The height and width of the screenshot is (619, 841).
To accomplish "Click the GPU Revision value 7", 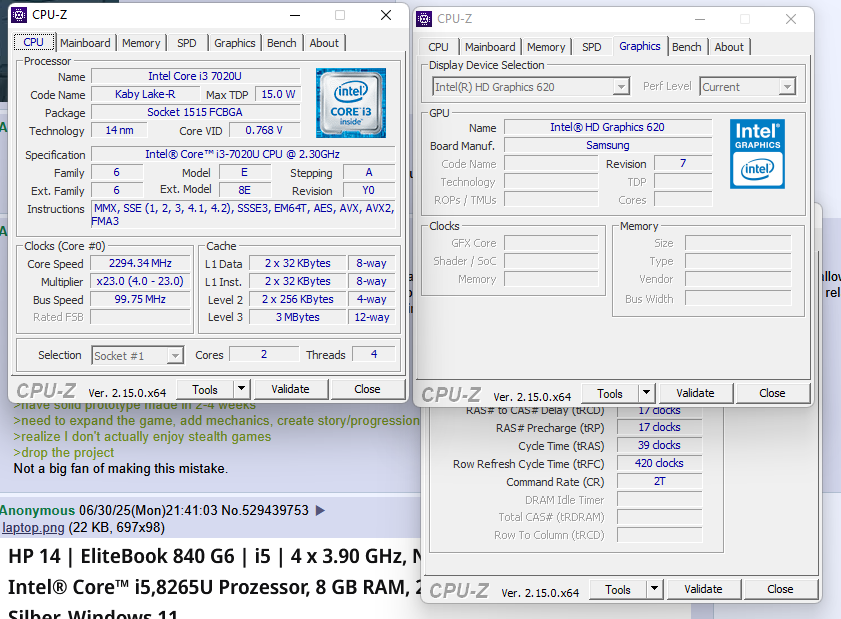I will pos(683,163).
